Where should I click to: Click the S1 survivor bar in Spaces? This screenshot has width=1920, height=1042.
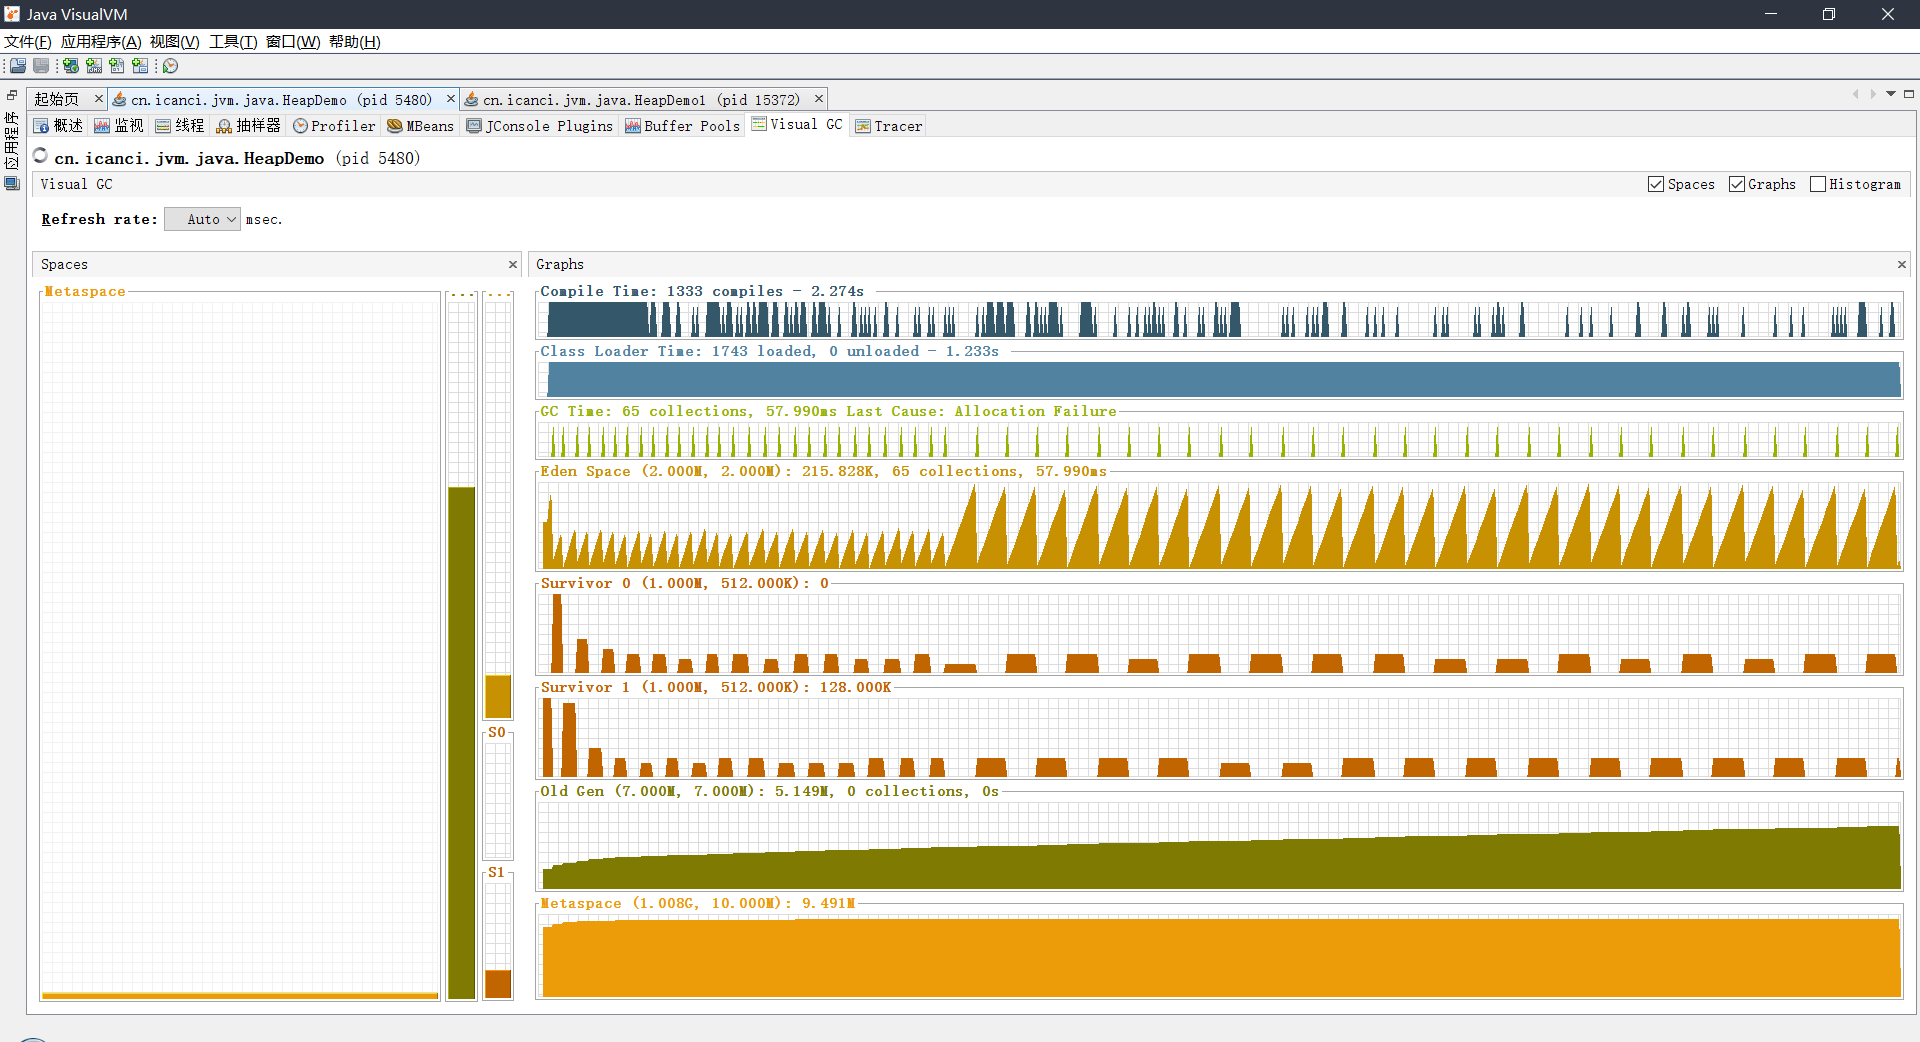coord(498,984)
